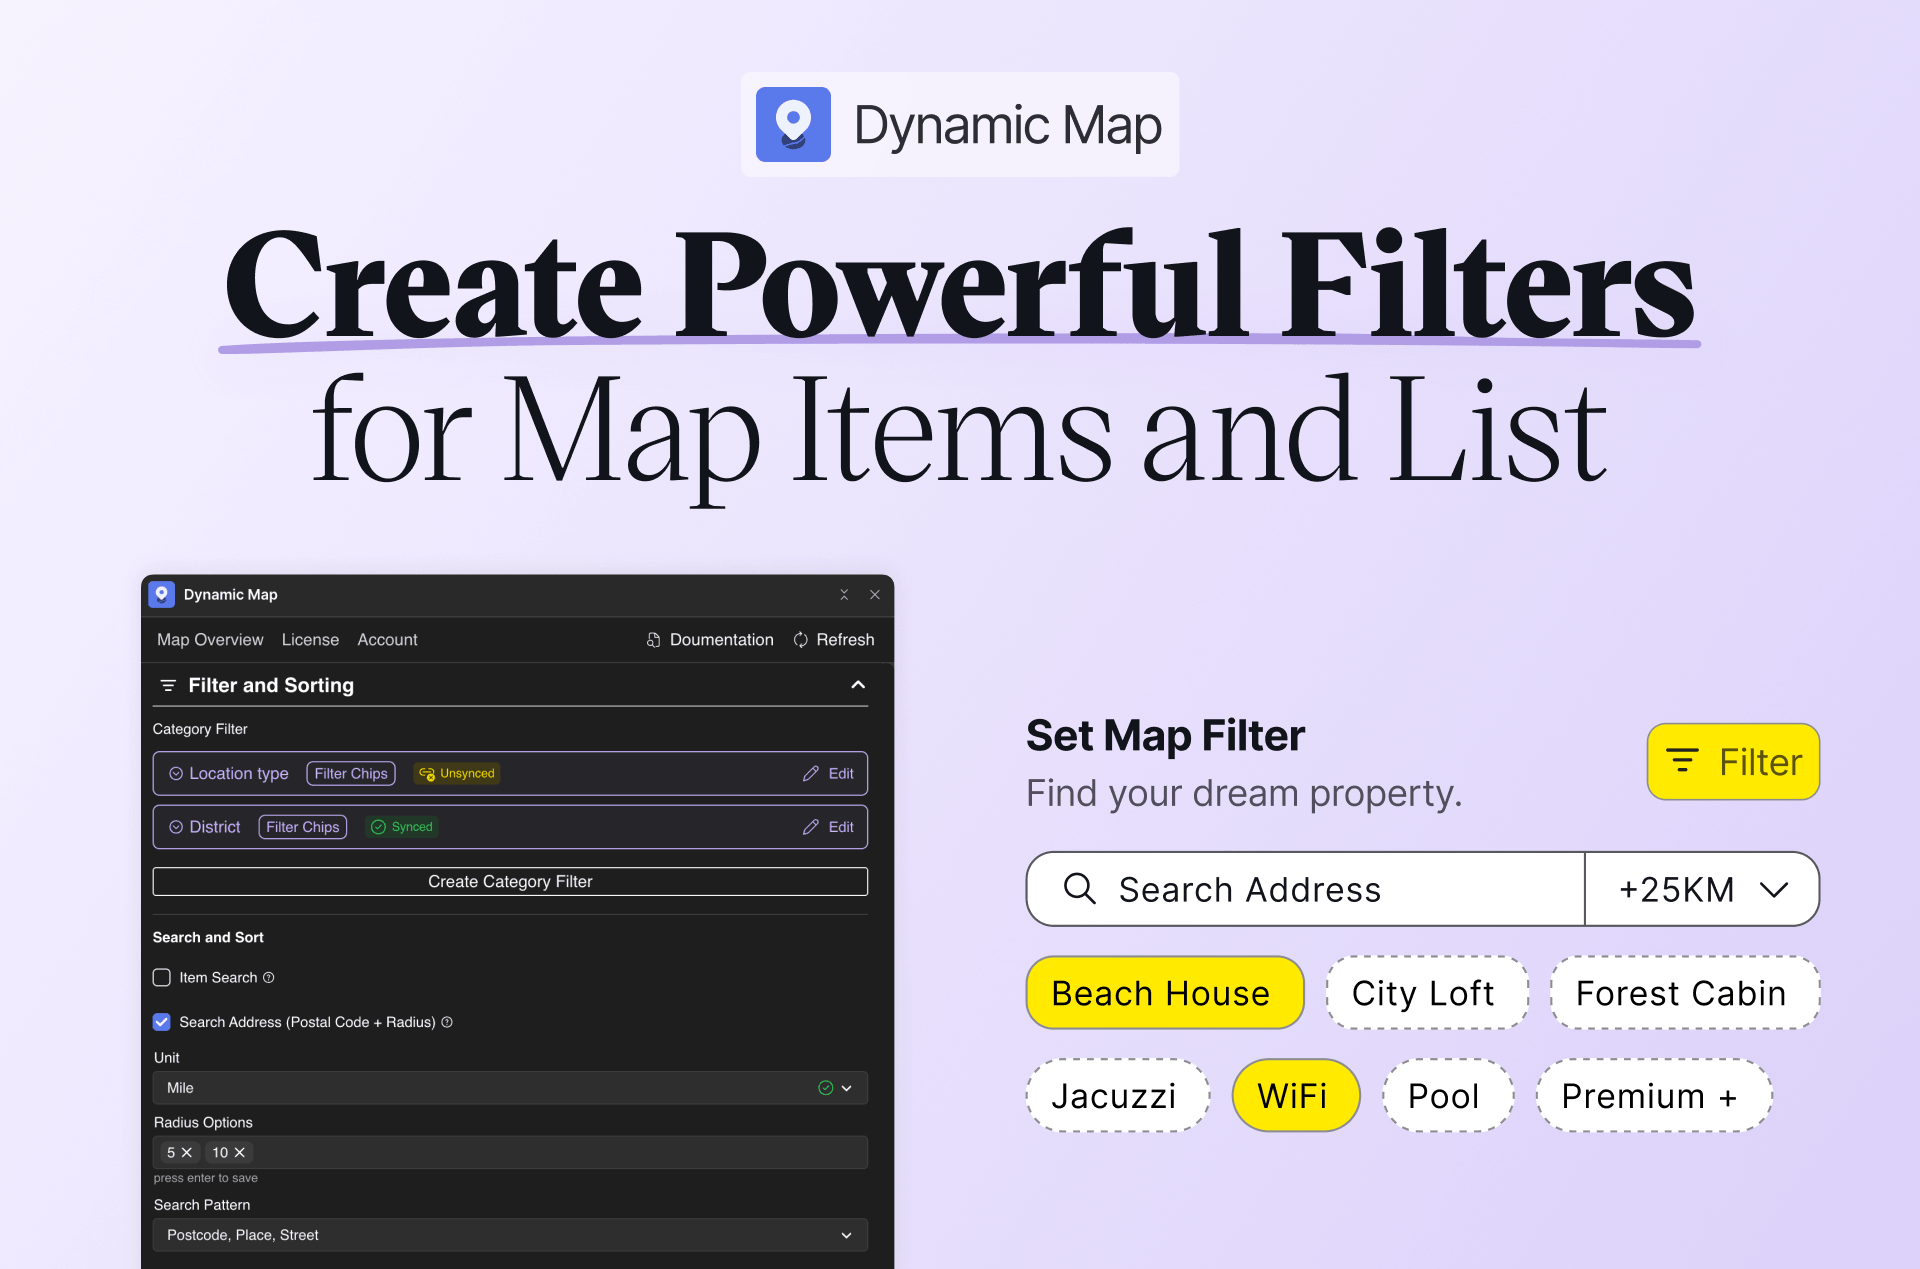Click the filter icon on yellow Filter button

click(x=1682, y=761)
